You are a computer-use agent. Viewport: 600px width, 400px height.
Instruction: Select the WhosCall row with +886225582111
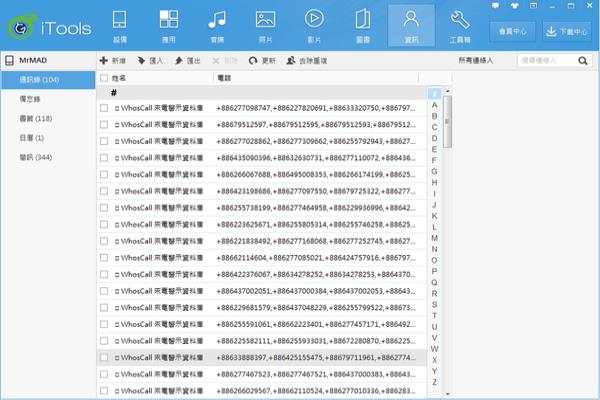[262, 341]
